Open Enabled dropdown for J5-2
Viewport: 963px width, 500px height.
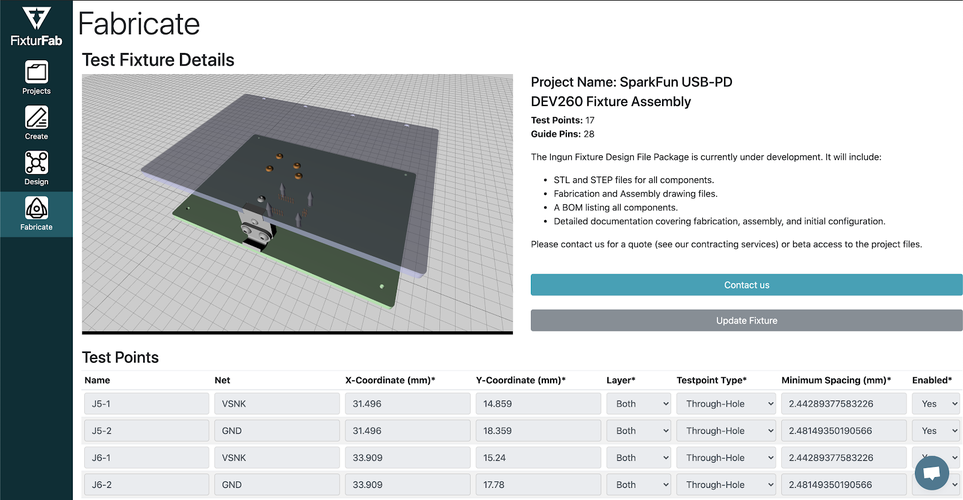click(x=936, y=431)
